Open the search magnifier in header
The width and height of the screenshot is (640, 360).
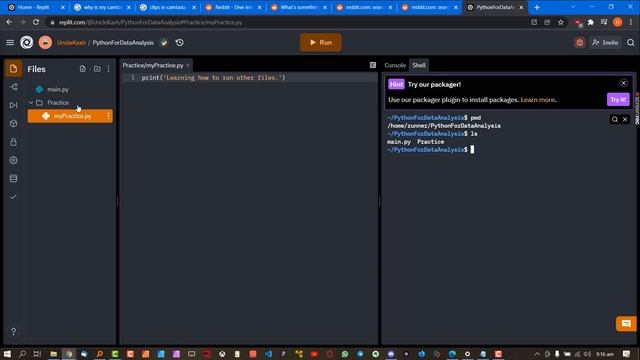coord(631,42)
